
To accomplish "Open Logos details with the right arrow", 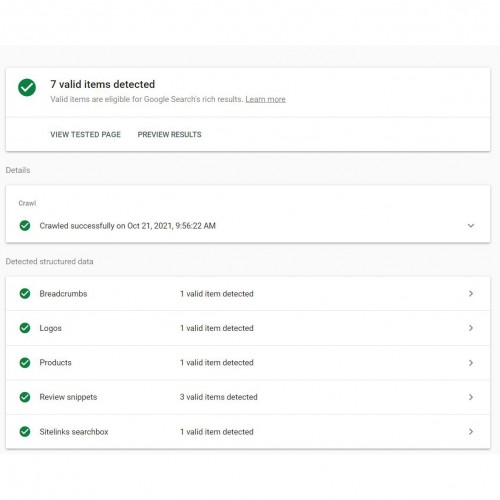I will pyautogui.click(x=471, y=328).
